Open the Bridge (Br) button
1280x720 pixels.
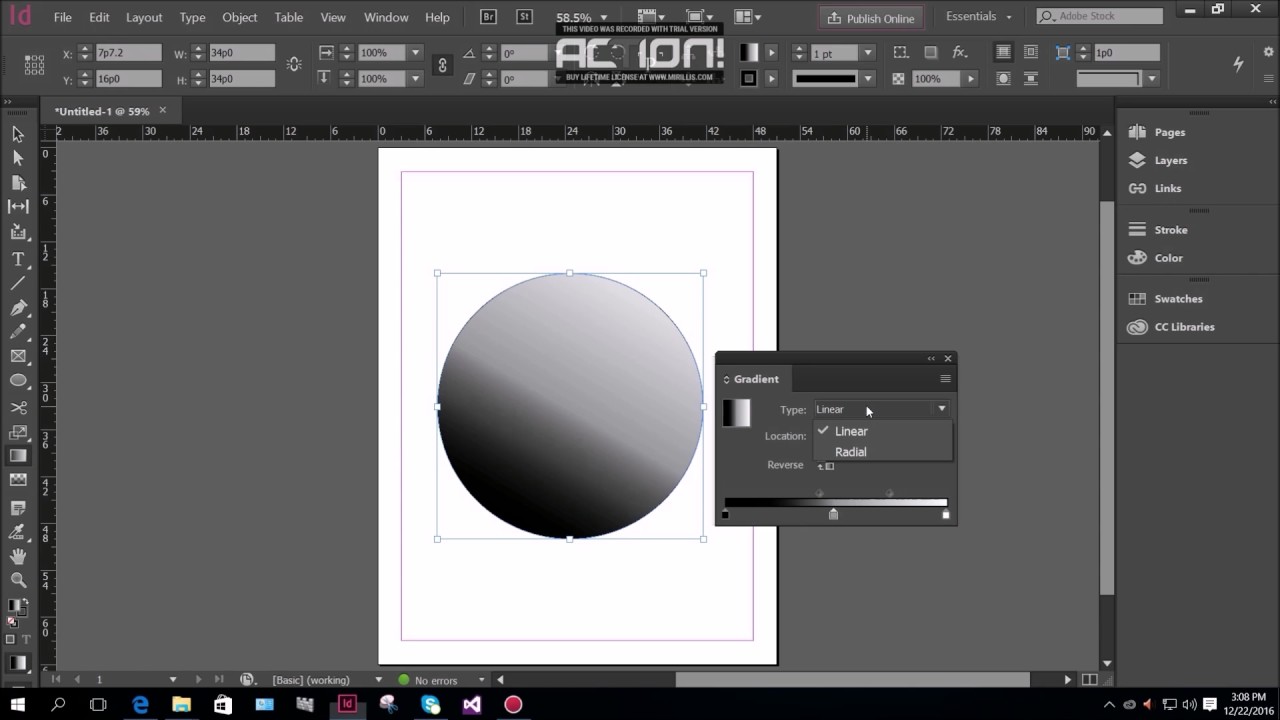click(489, 17)
